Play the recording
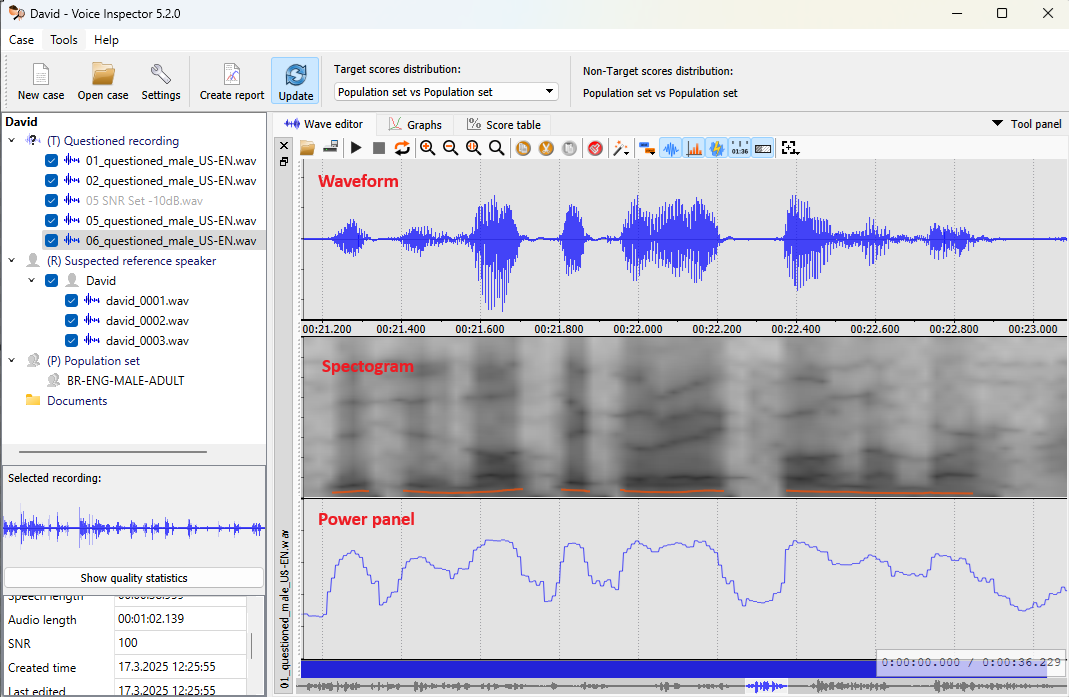The height and width of the screenshot is (697, 1069). (x=356, y=148)
